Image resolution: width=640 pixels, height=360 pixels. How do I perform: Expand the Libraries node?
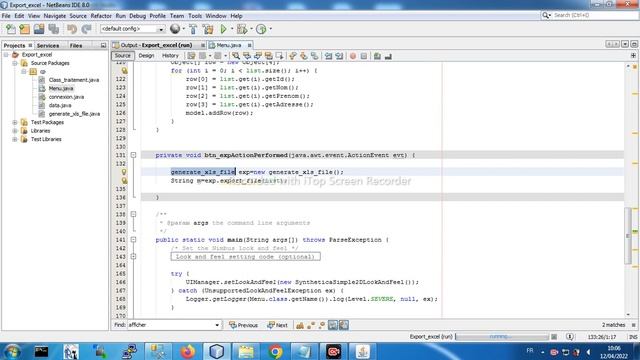[15, 131]
